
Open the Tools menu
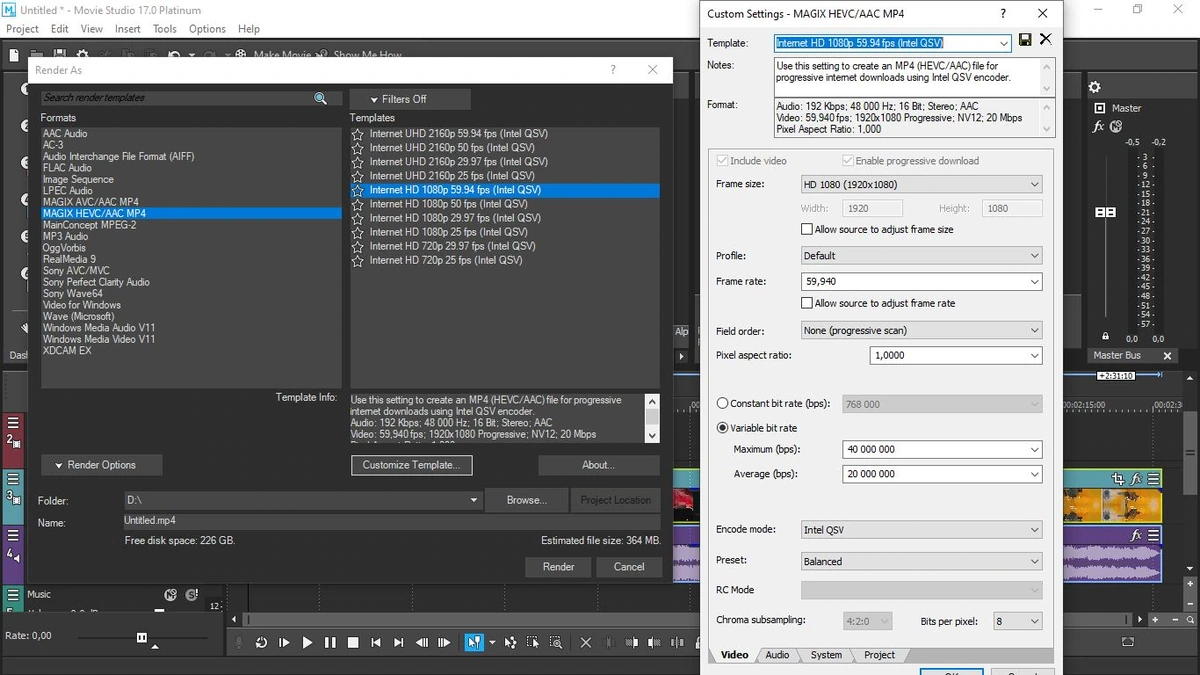165,29
